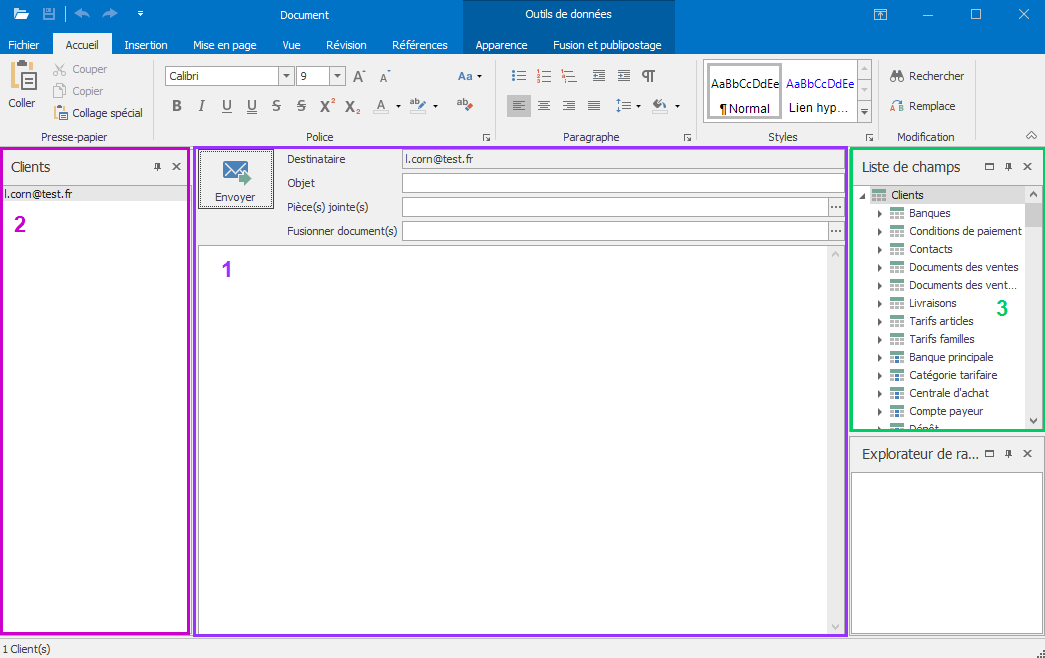
Task: Click in the Objet subject field
Action: point(622,183)
